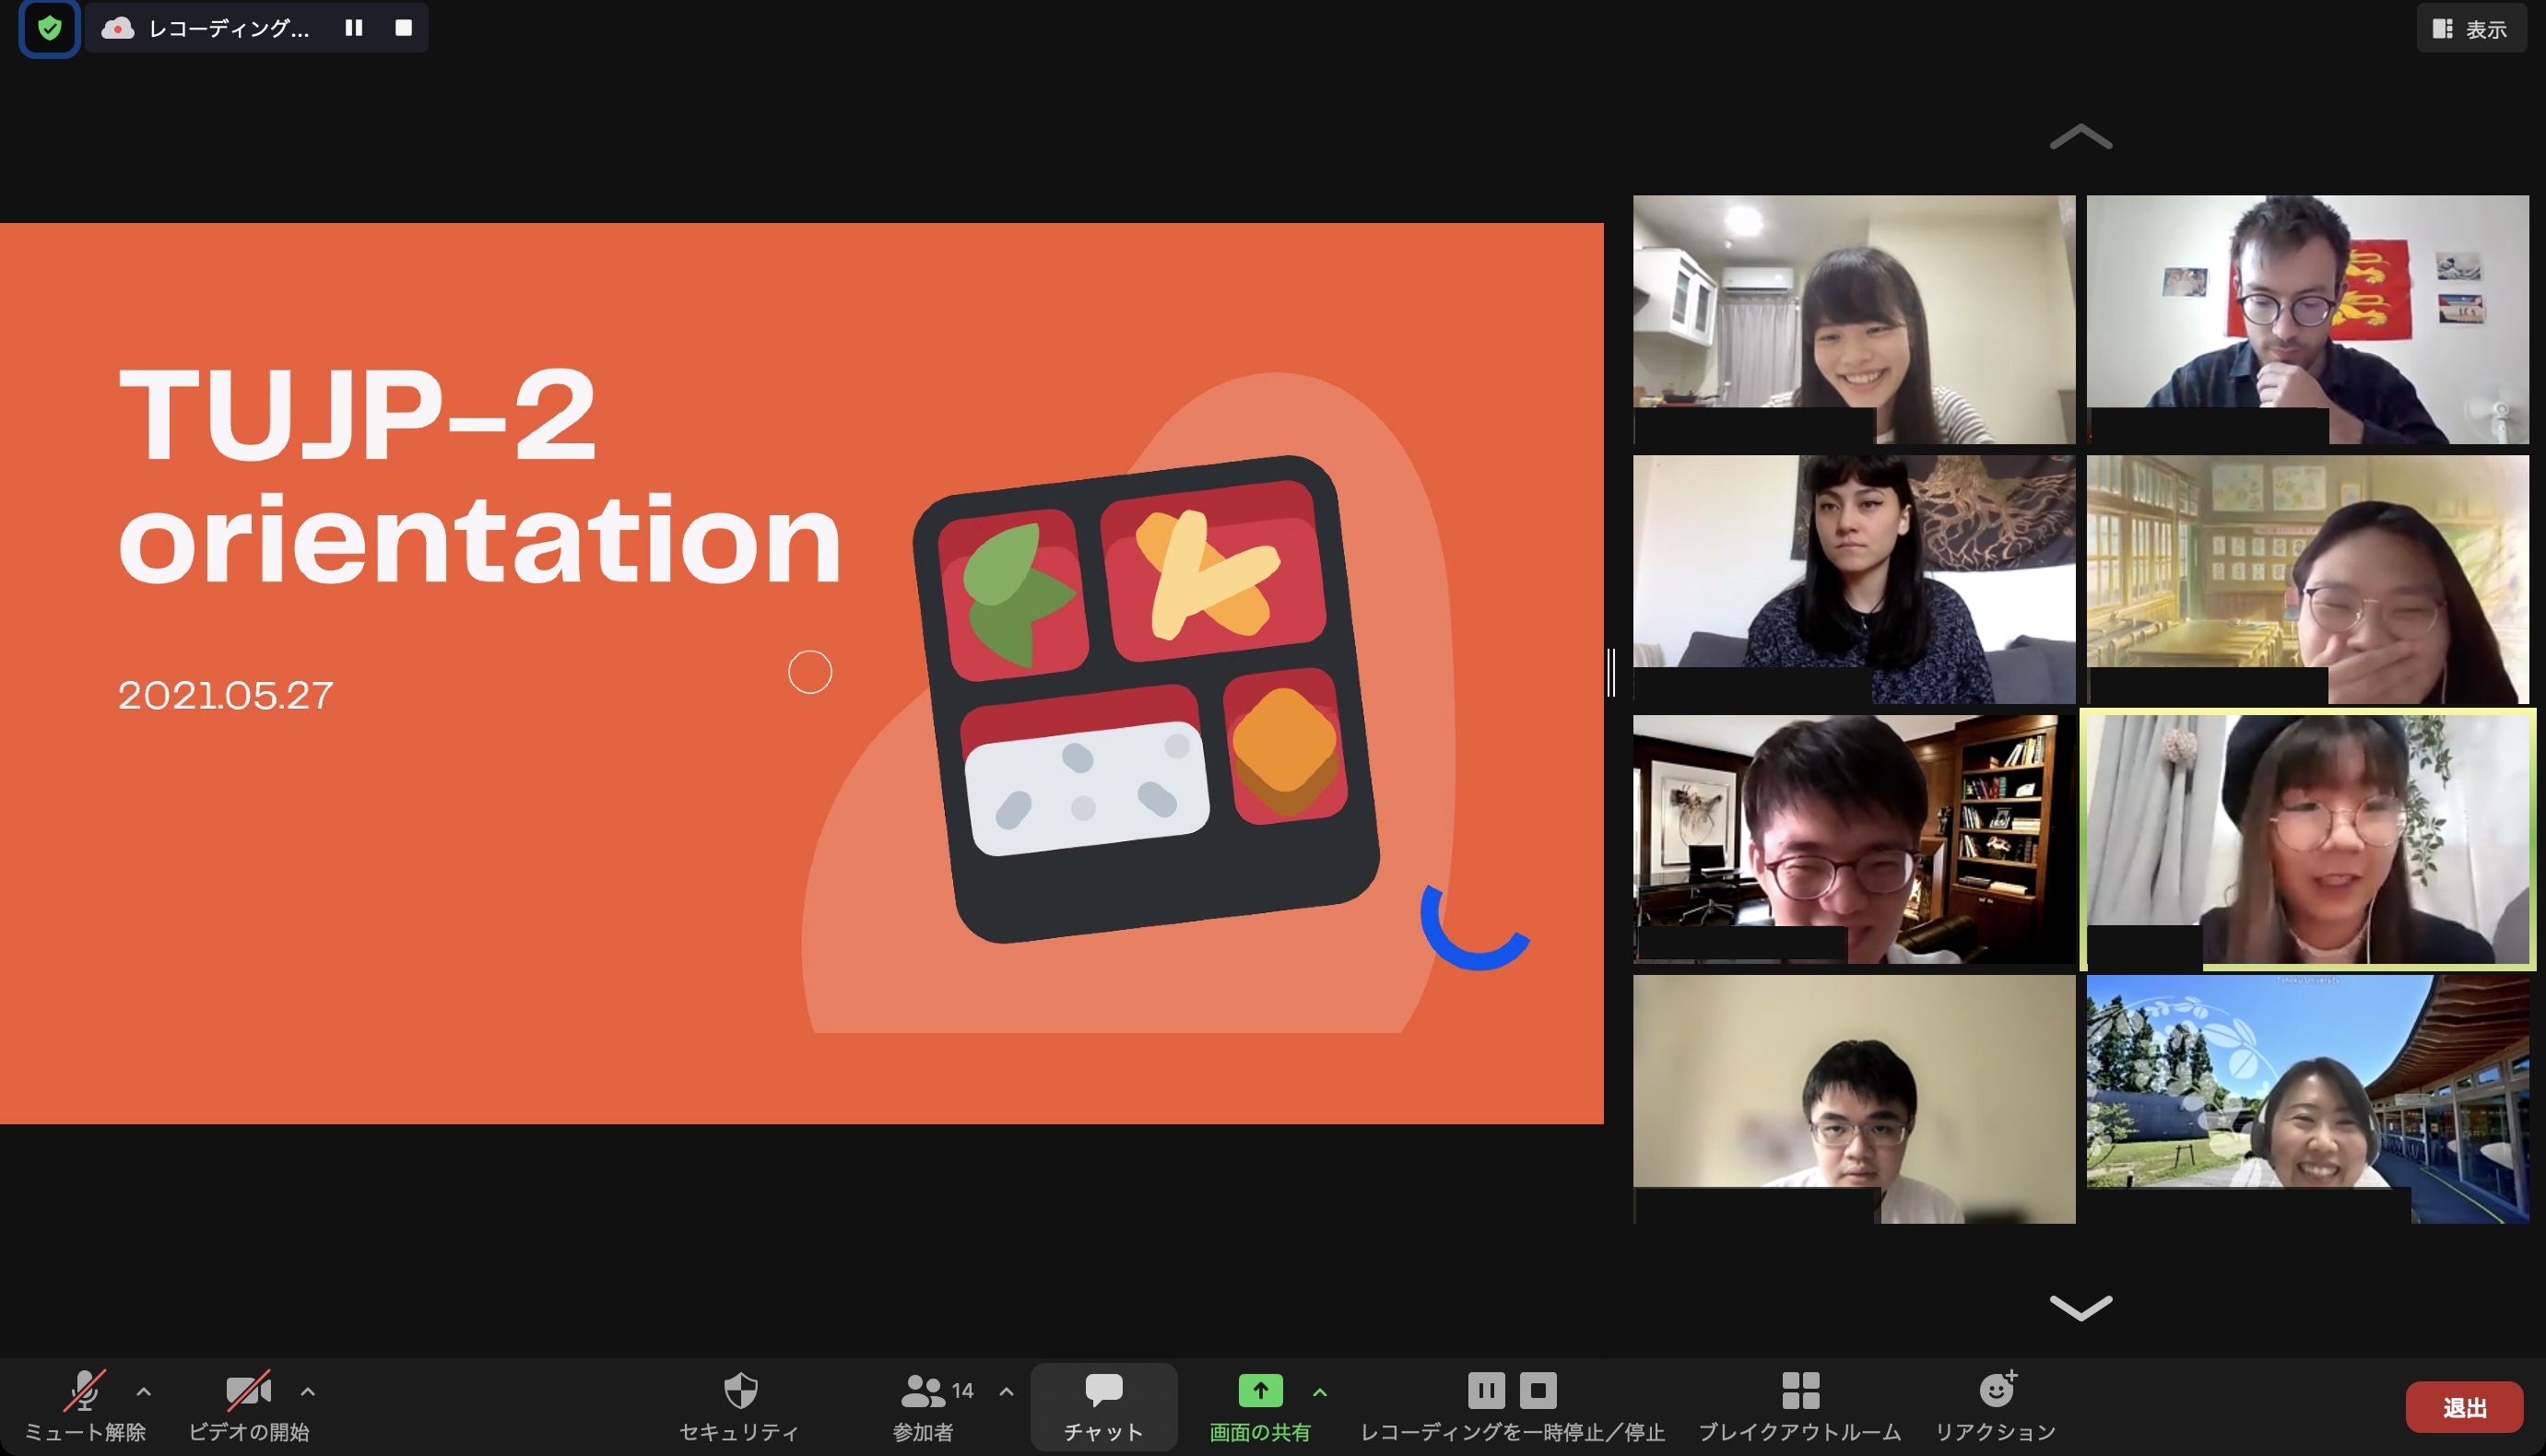Image resolution: width=2546 pixels, height=1456 pixels.
Task: Open Reactions (リアクション) menu
Action: point(1996,1406)
